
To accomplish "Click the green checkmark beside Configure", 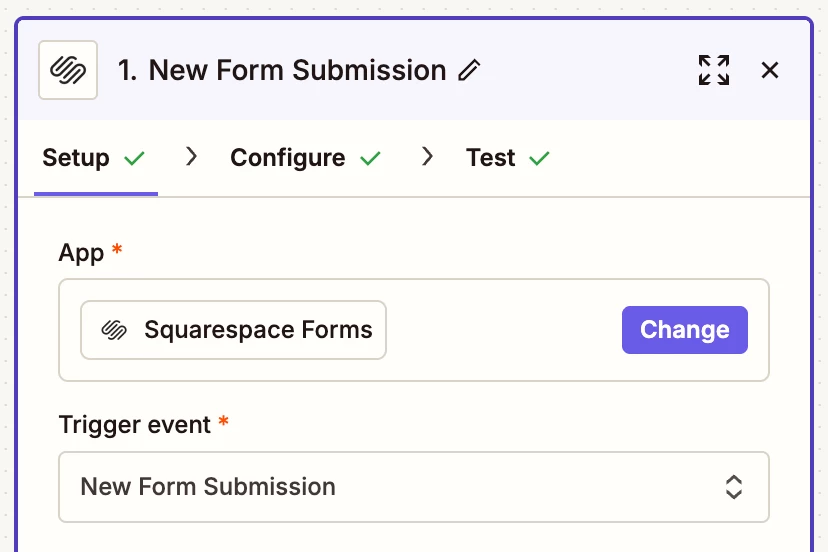I will coord(370,158).
